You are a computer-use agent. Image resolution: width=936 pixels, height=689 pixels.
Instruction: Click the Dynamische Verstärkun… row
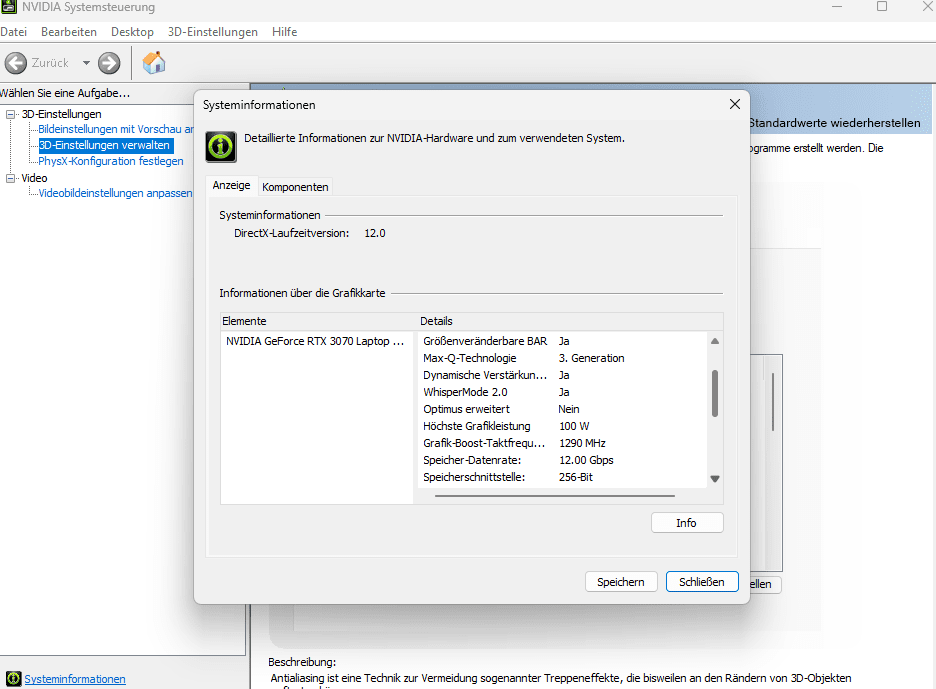tap(563, 375)
